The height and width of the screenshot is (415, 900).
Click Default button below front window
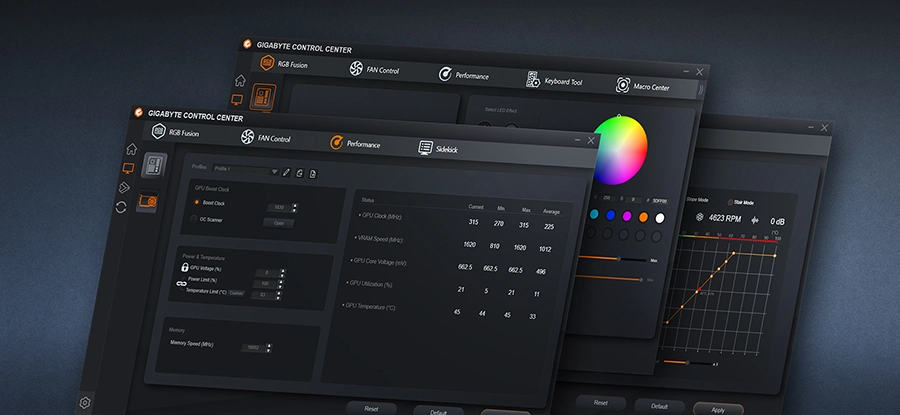[x=439, y=412]
